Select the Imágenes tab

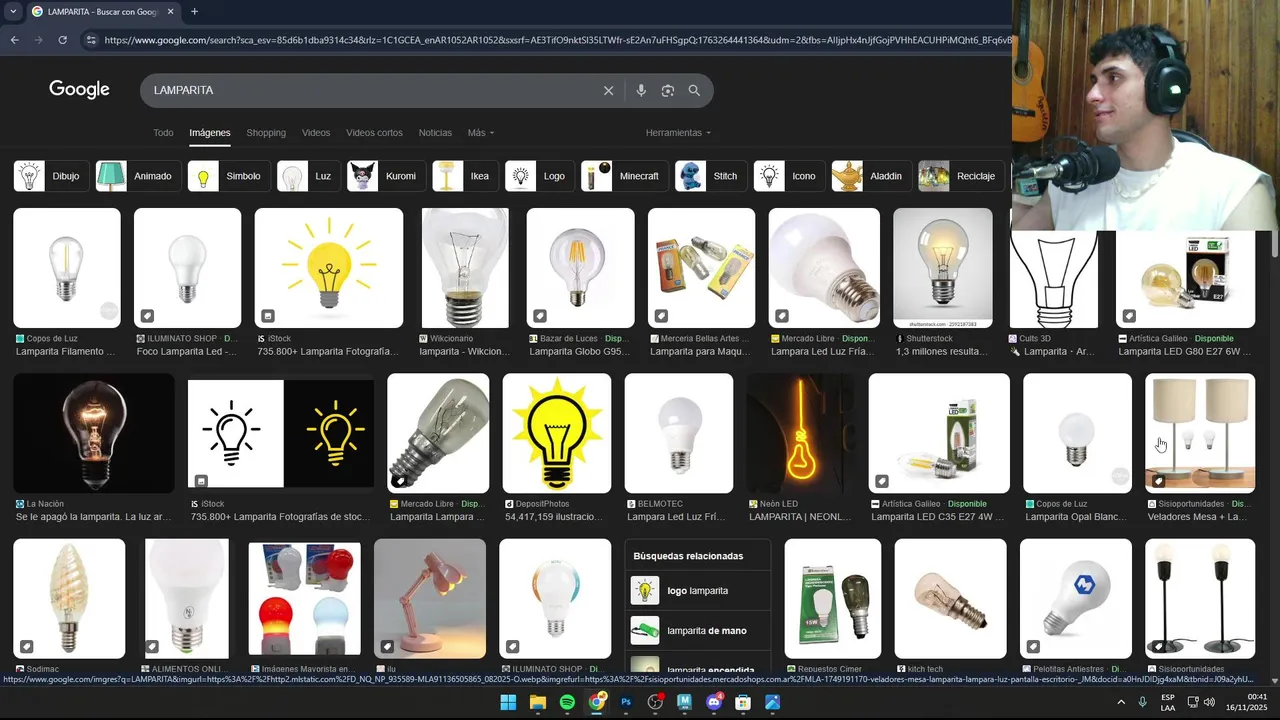[210, 133]
